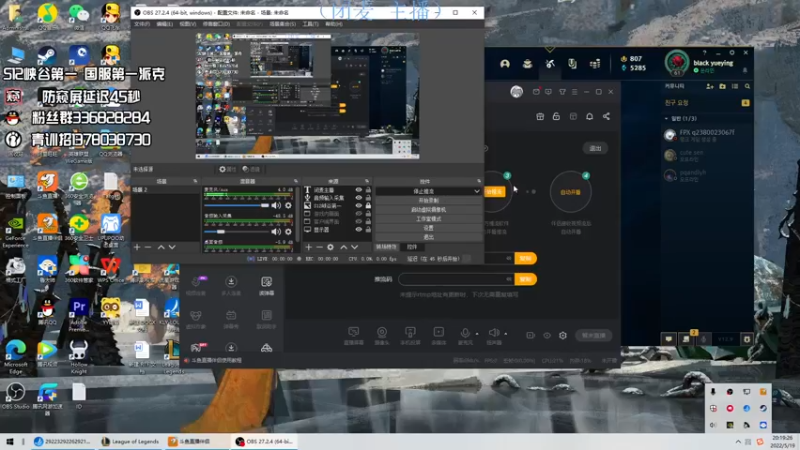This screenshot has width=800, height=450.
Task: Click gift box icon in Douyu companion toolbar
Action: [x=540, y=116]
